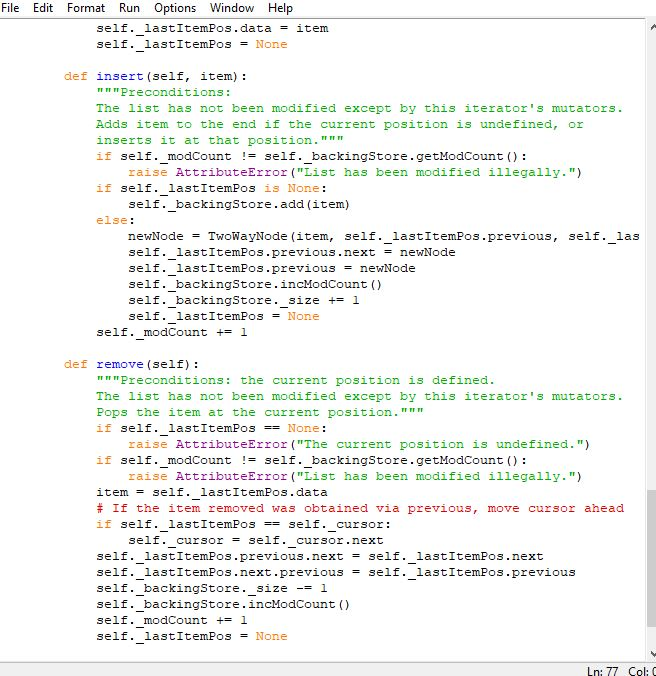
Task: Click the 'else:' keyword line
Action: click(x=116, y=220)
